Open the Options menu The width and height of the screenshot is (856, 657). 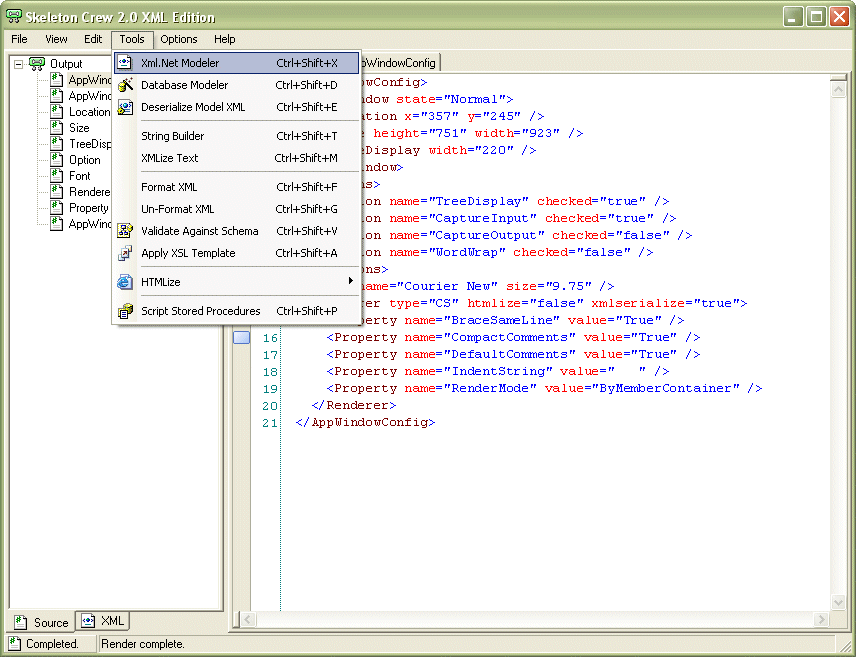(x=179, y=39)
